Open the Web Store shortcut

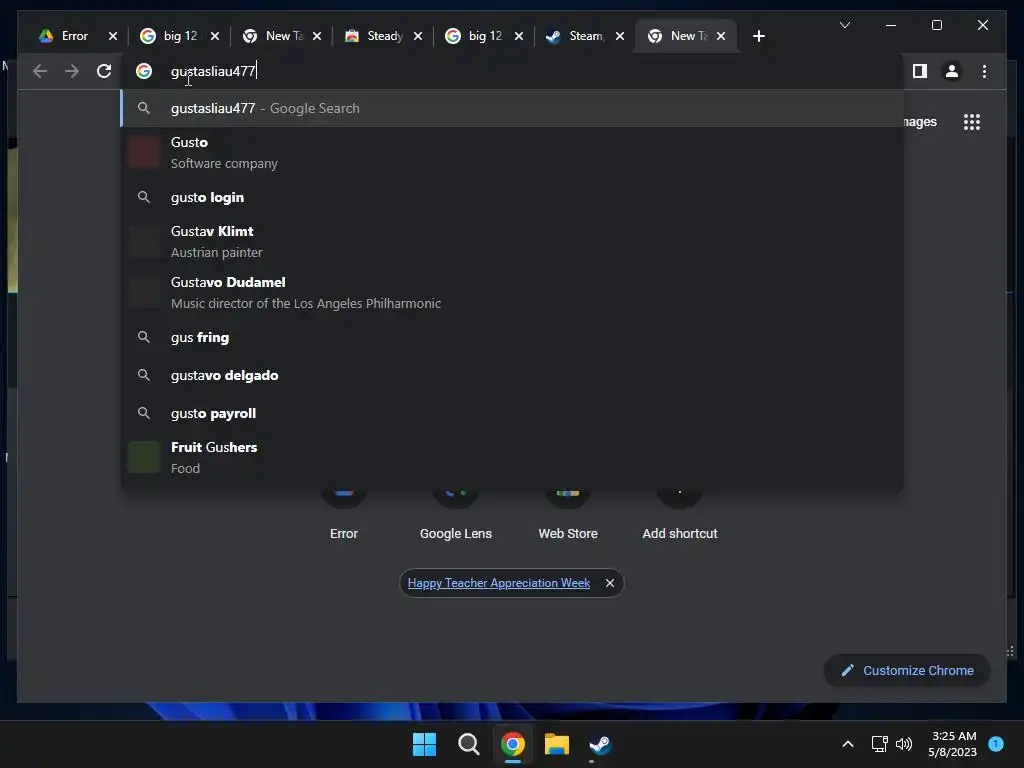click(x=568, y=516)
